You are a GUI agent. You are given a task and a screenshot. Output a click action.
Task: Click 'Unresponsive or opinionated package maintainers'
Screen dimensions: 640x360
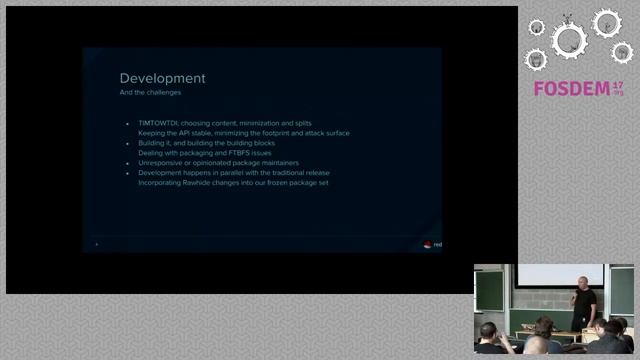(x=218, y=163)
